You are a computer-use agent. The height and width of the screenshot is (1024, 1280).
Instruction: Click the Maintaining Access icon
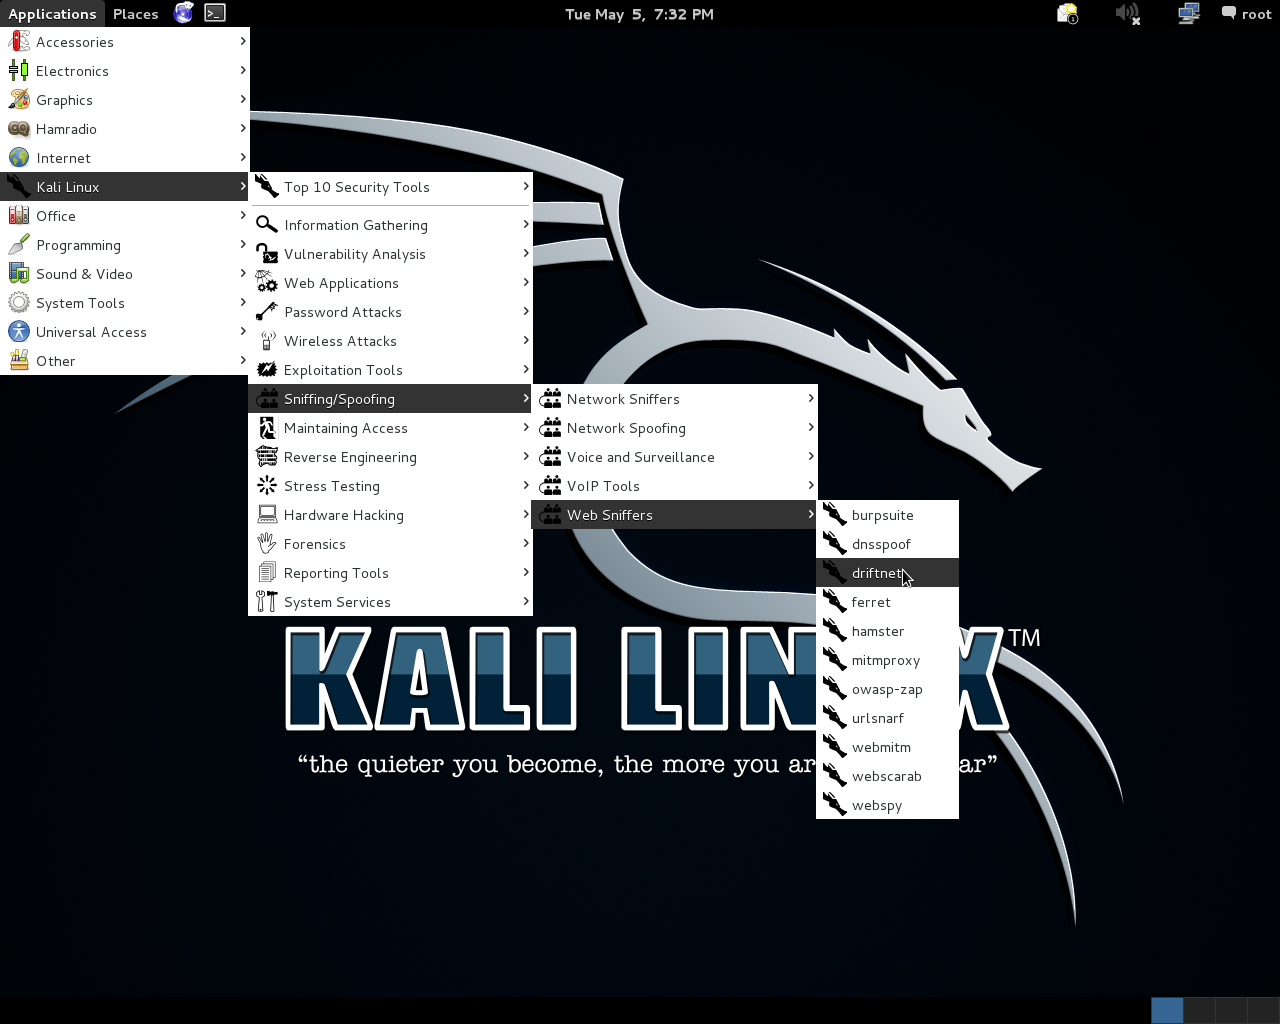pos(267,428)
